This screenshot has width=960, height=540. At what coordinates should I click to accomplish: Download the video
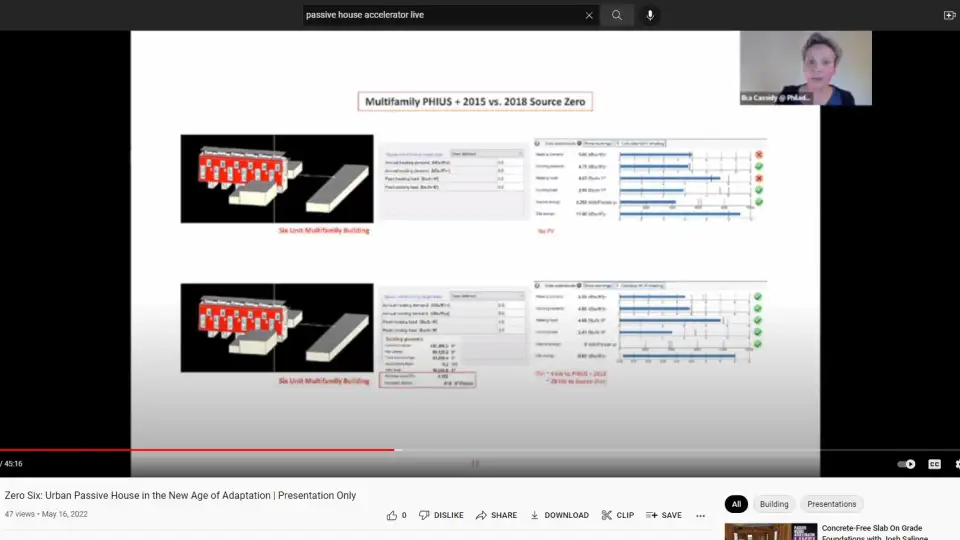559,515
